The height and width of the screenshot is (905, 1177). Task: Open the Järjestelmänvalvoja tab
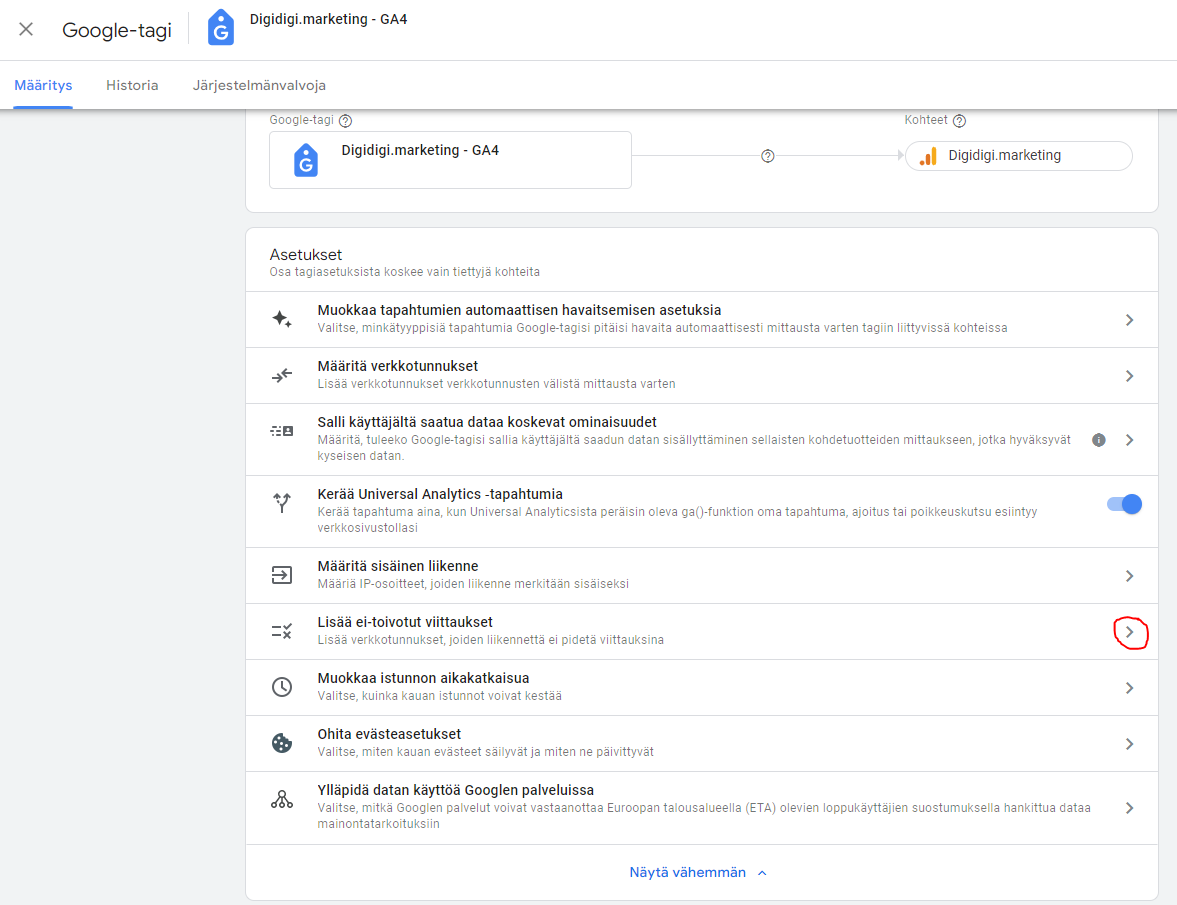click(x=259, y=85)
